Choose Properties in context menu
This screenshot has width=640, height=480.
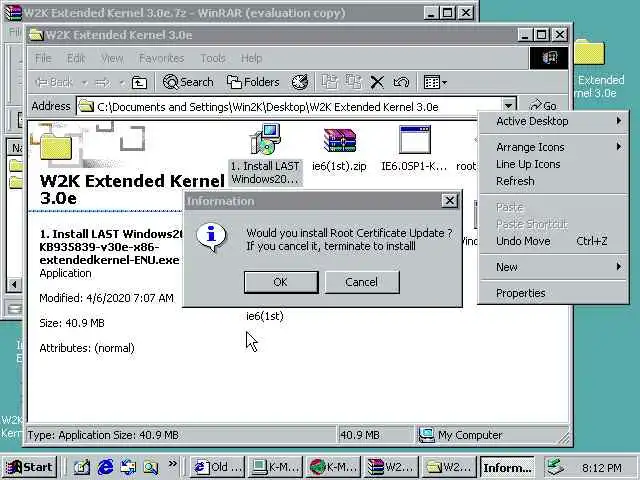click(553, 293)
